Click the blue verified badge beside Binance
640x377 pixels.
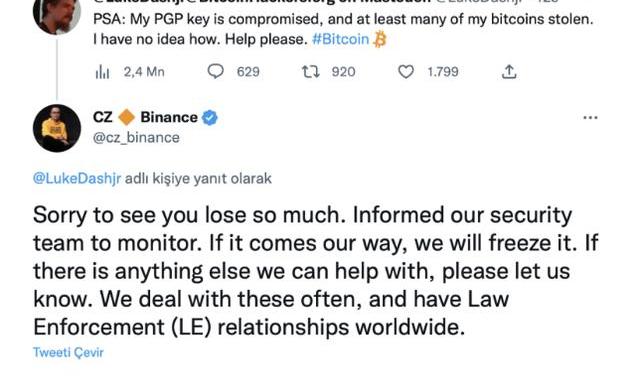pyautogui.click(x=210, y=118)
